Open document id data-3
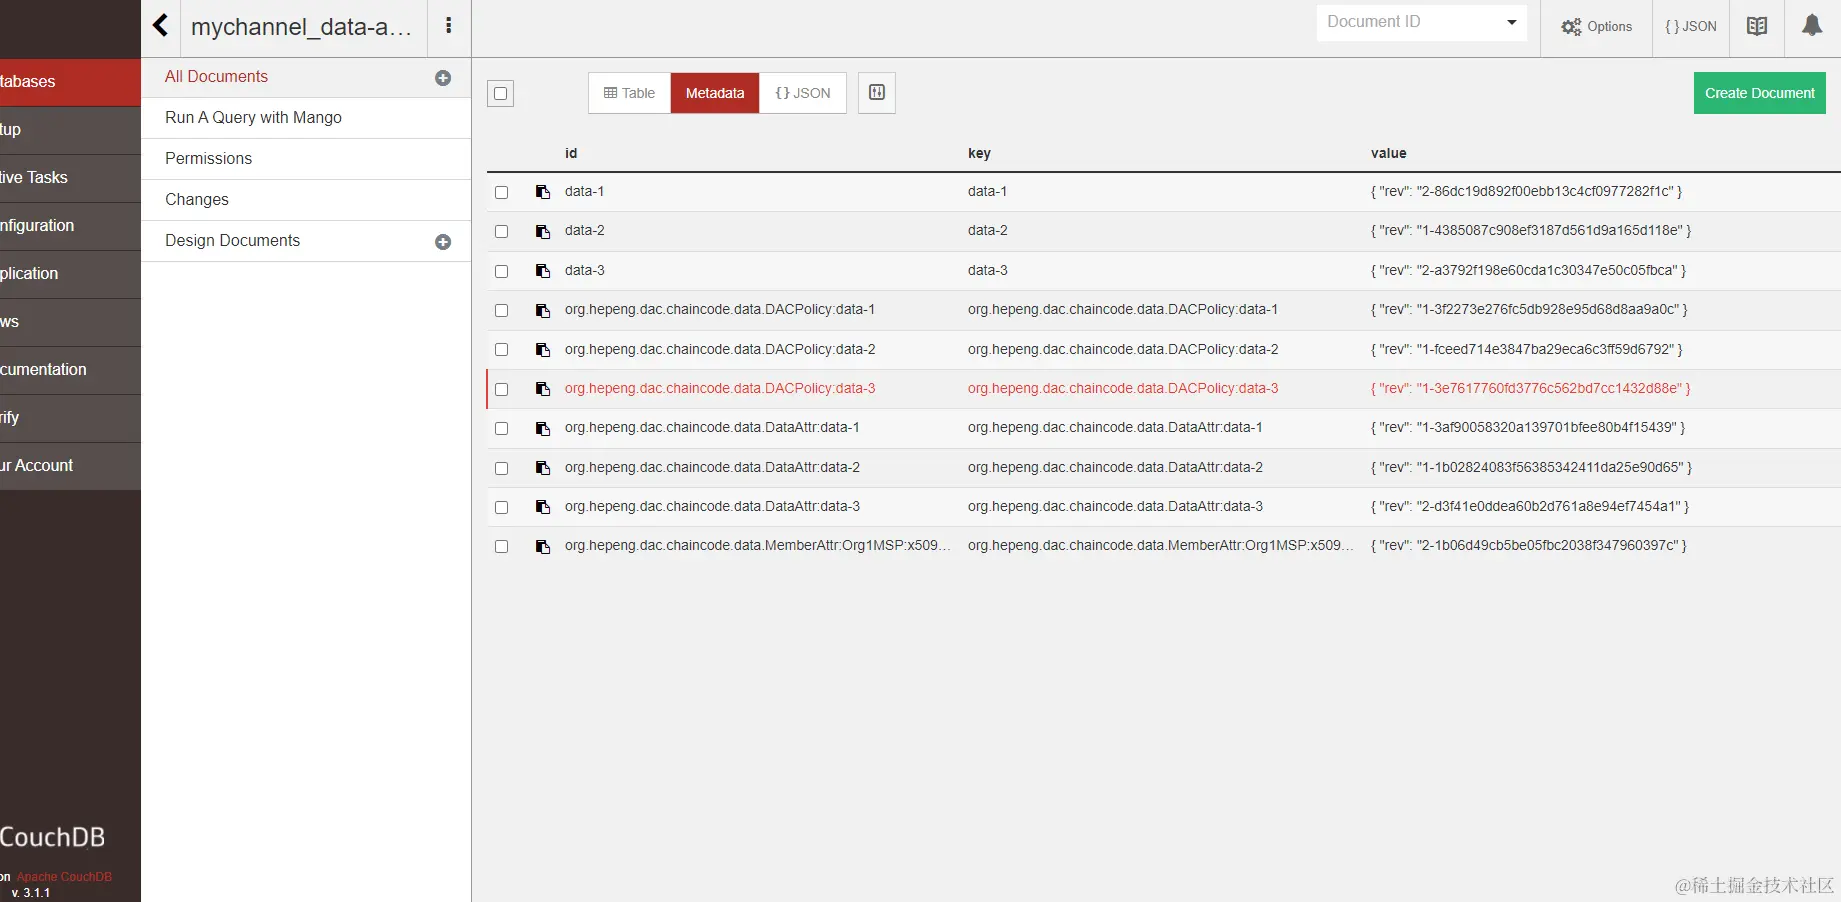 click(x=584, y=271)
